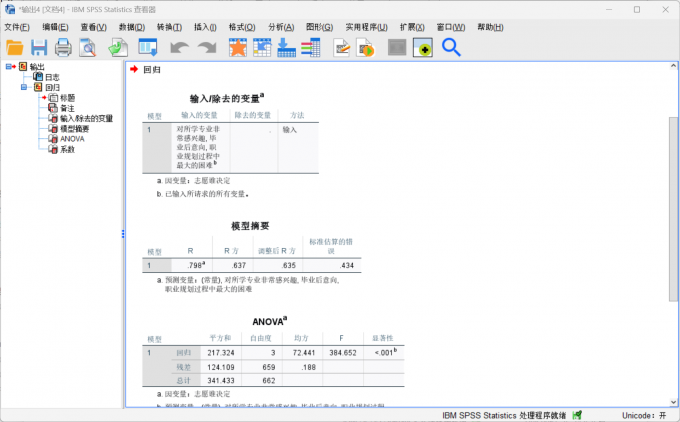Open the 转换(T) menu
This screenshot has width=680, height=422.
[x=170, y=27]
